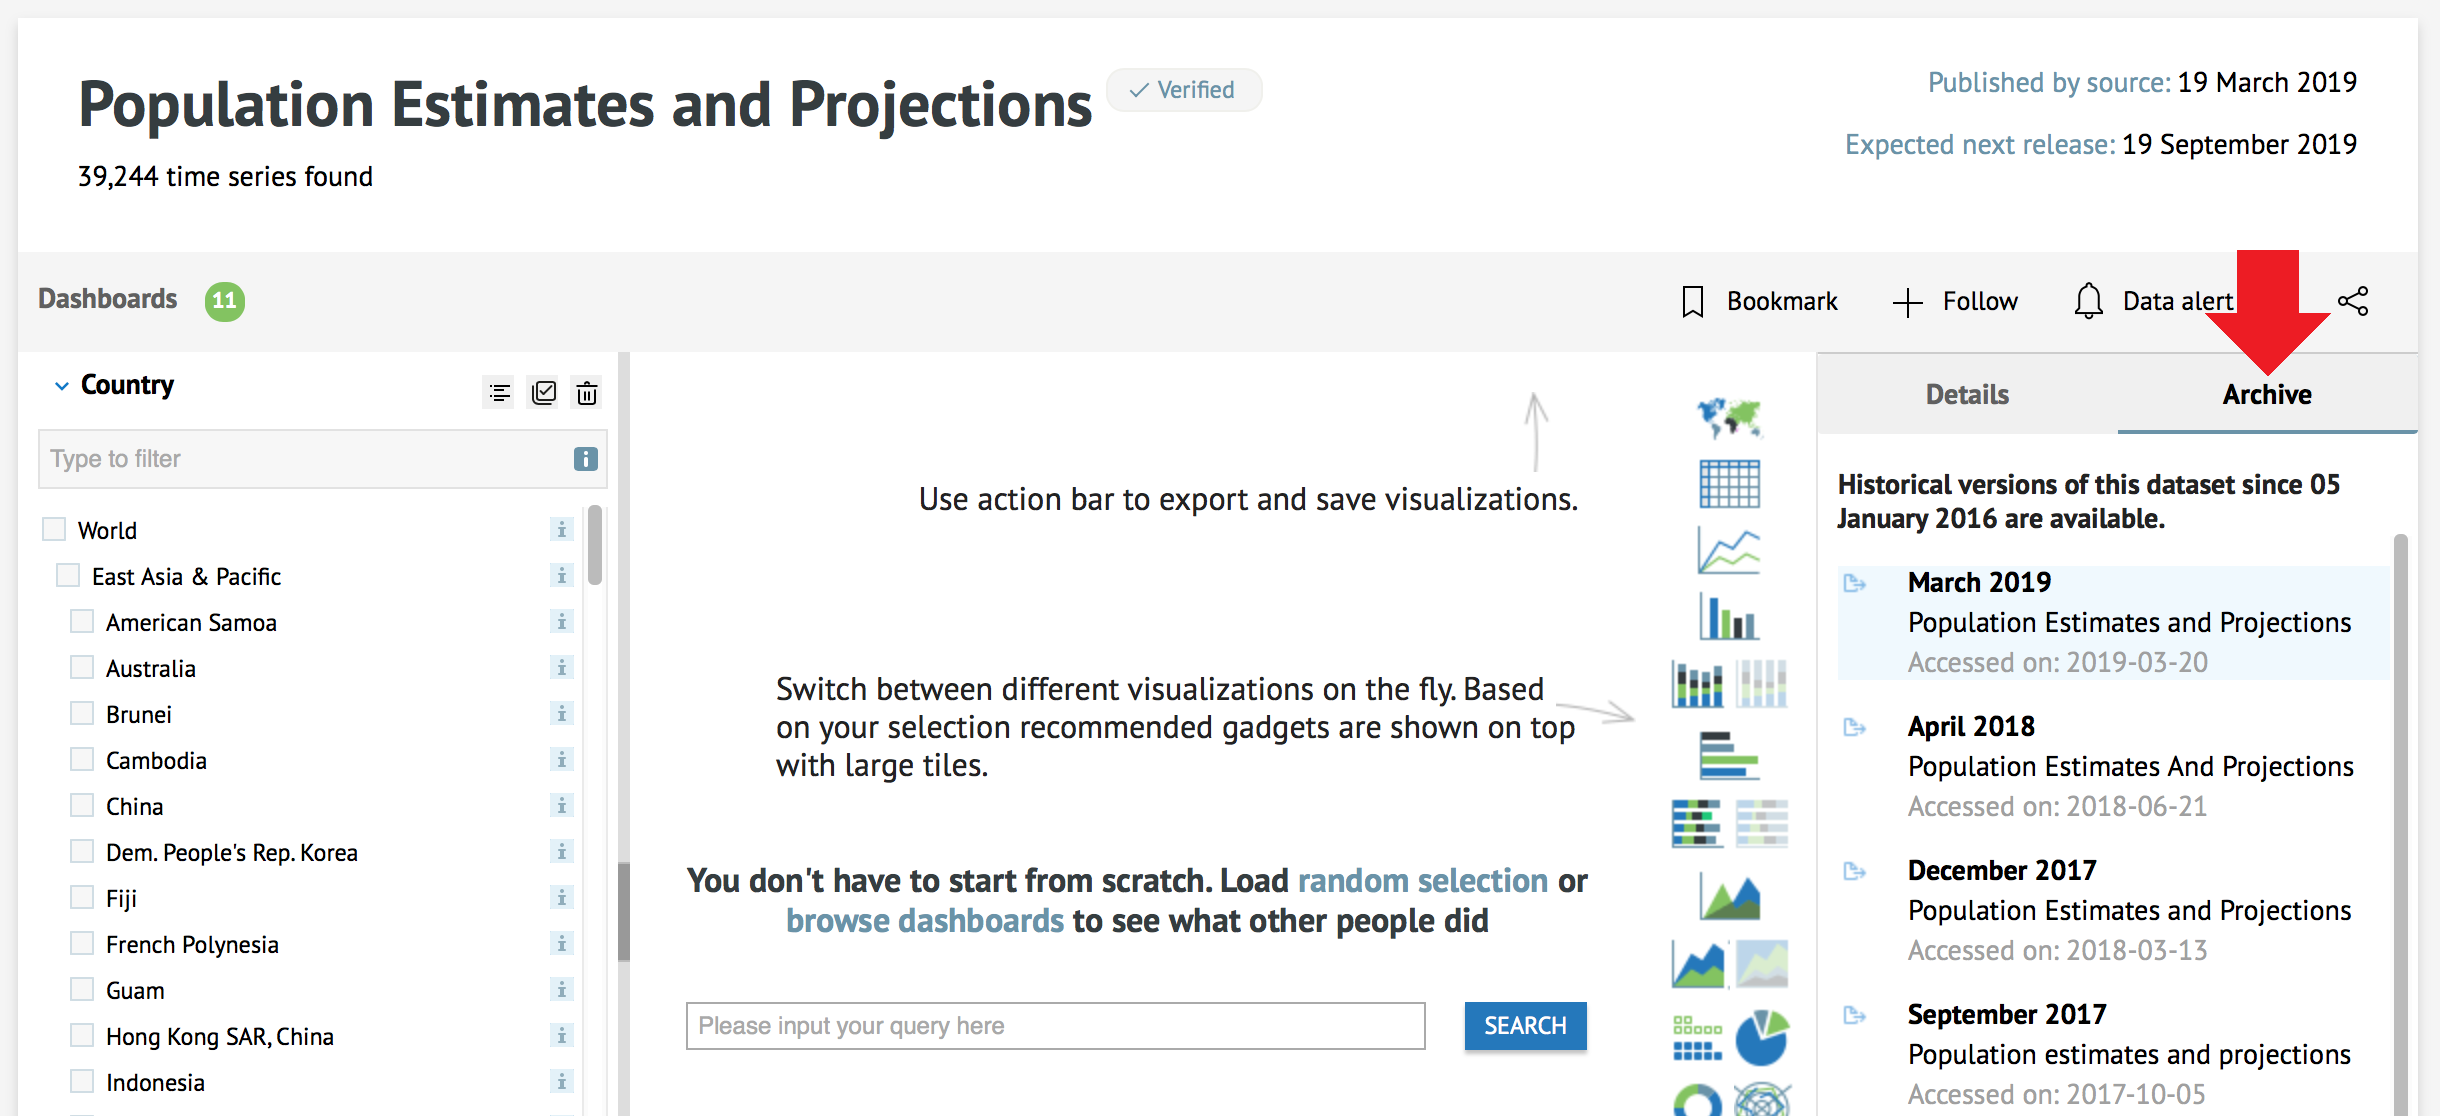This screenshot has height=1116, width=2440.
Task: Open the Archive tab
Action: tap(2267, 394)
